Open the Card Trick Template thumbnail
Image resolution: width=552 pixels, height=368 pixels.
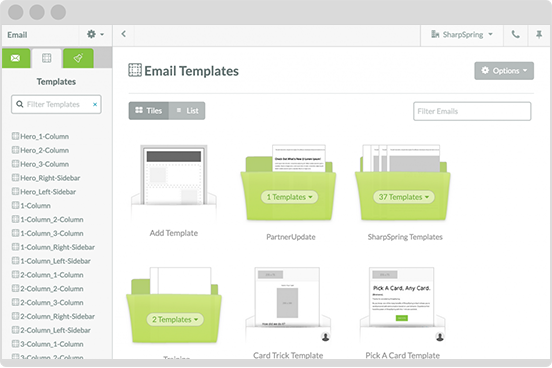tap(288, 298)
